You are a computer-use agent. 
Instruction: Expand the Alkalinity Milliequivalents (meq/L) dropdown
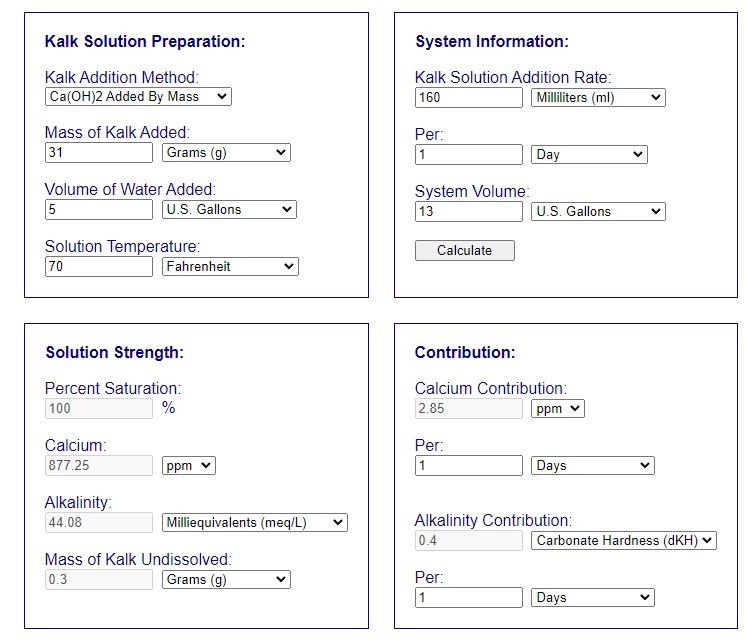254,523
